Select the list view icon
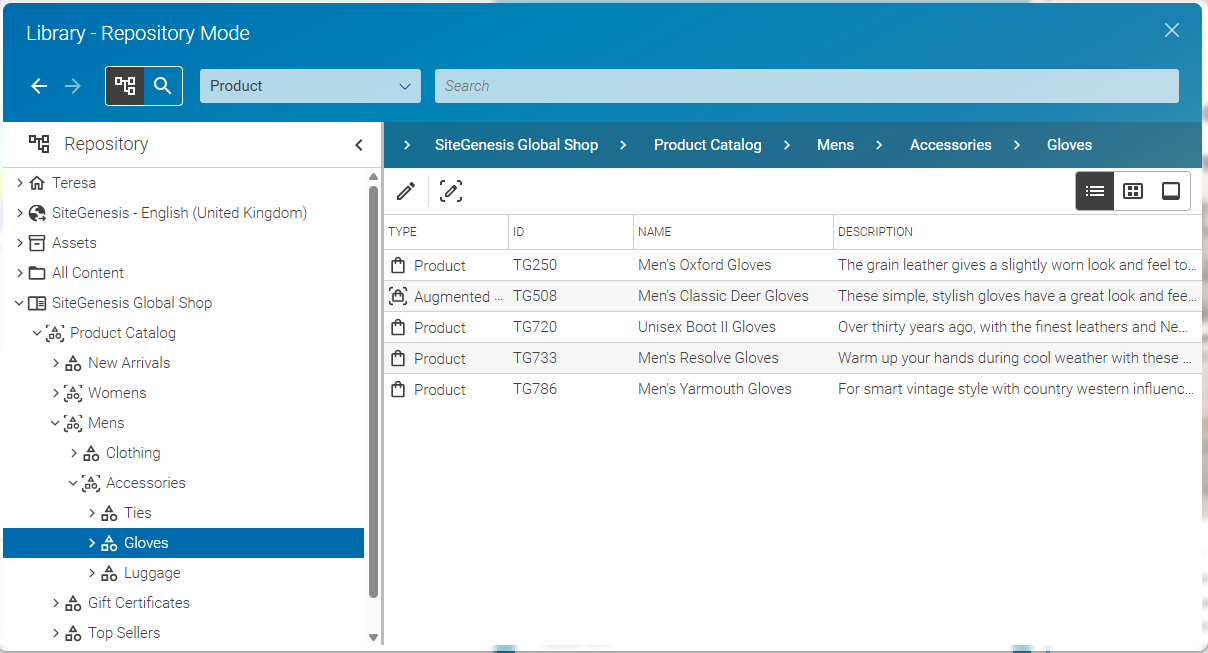The image size is (1208, 653). pyautogui.click(x=1095, y=191)
